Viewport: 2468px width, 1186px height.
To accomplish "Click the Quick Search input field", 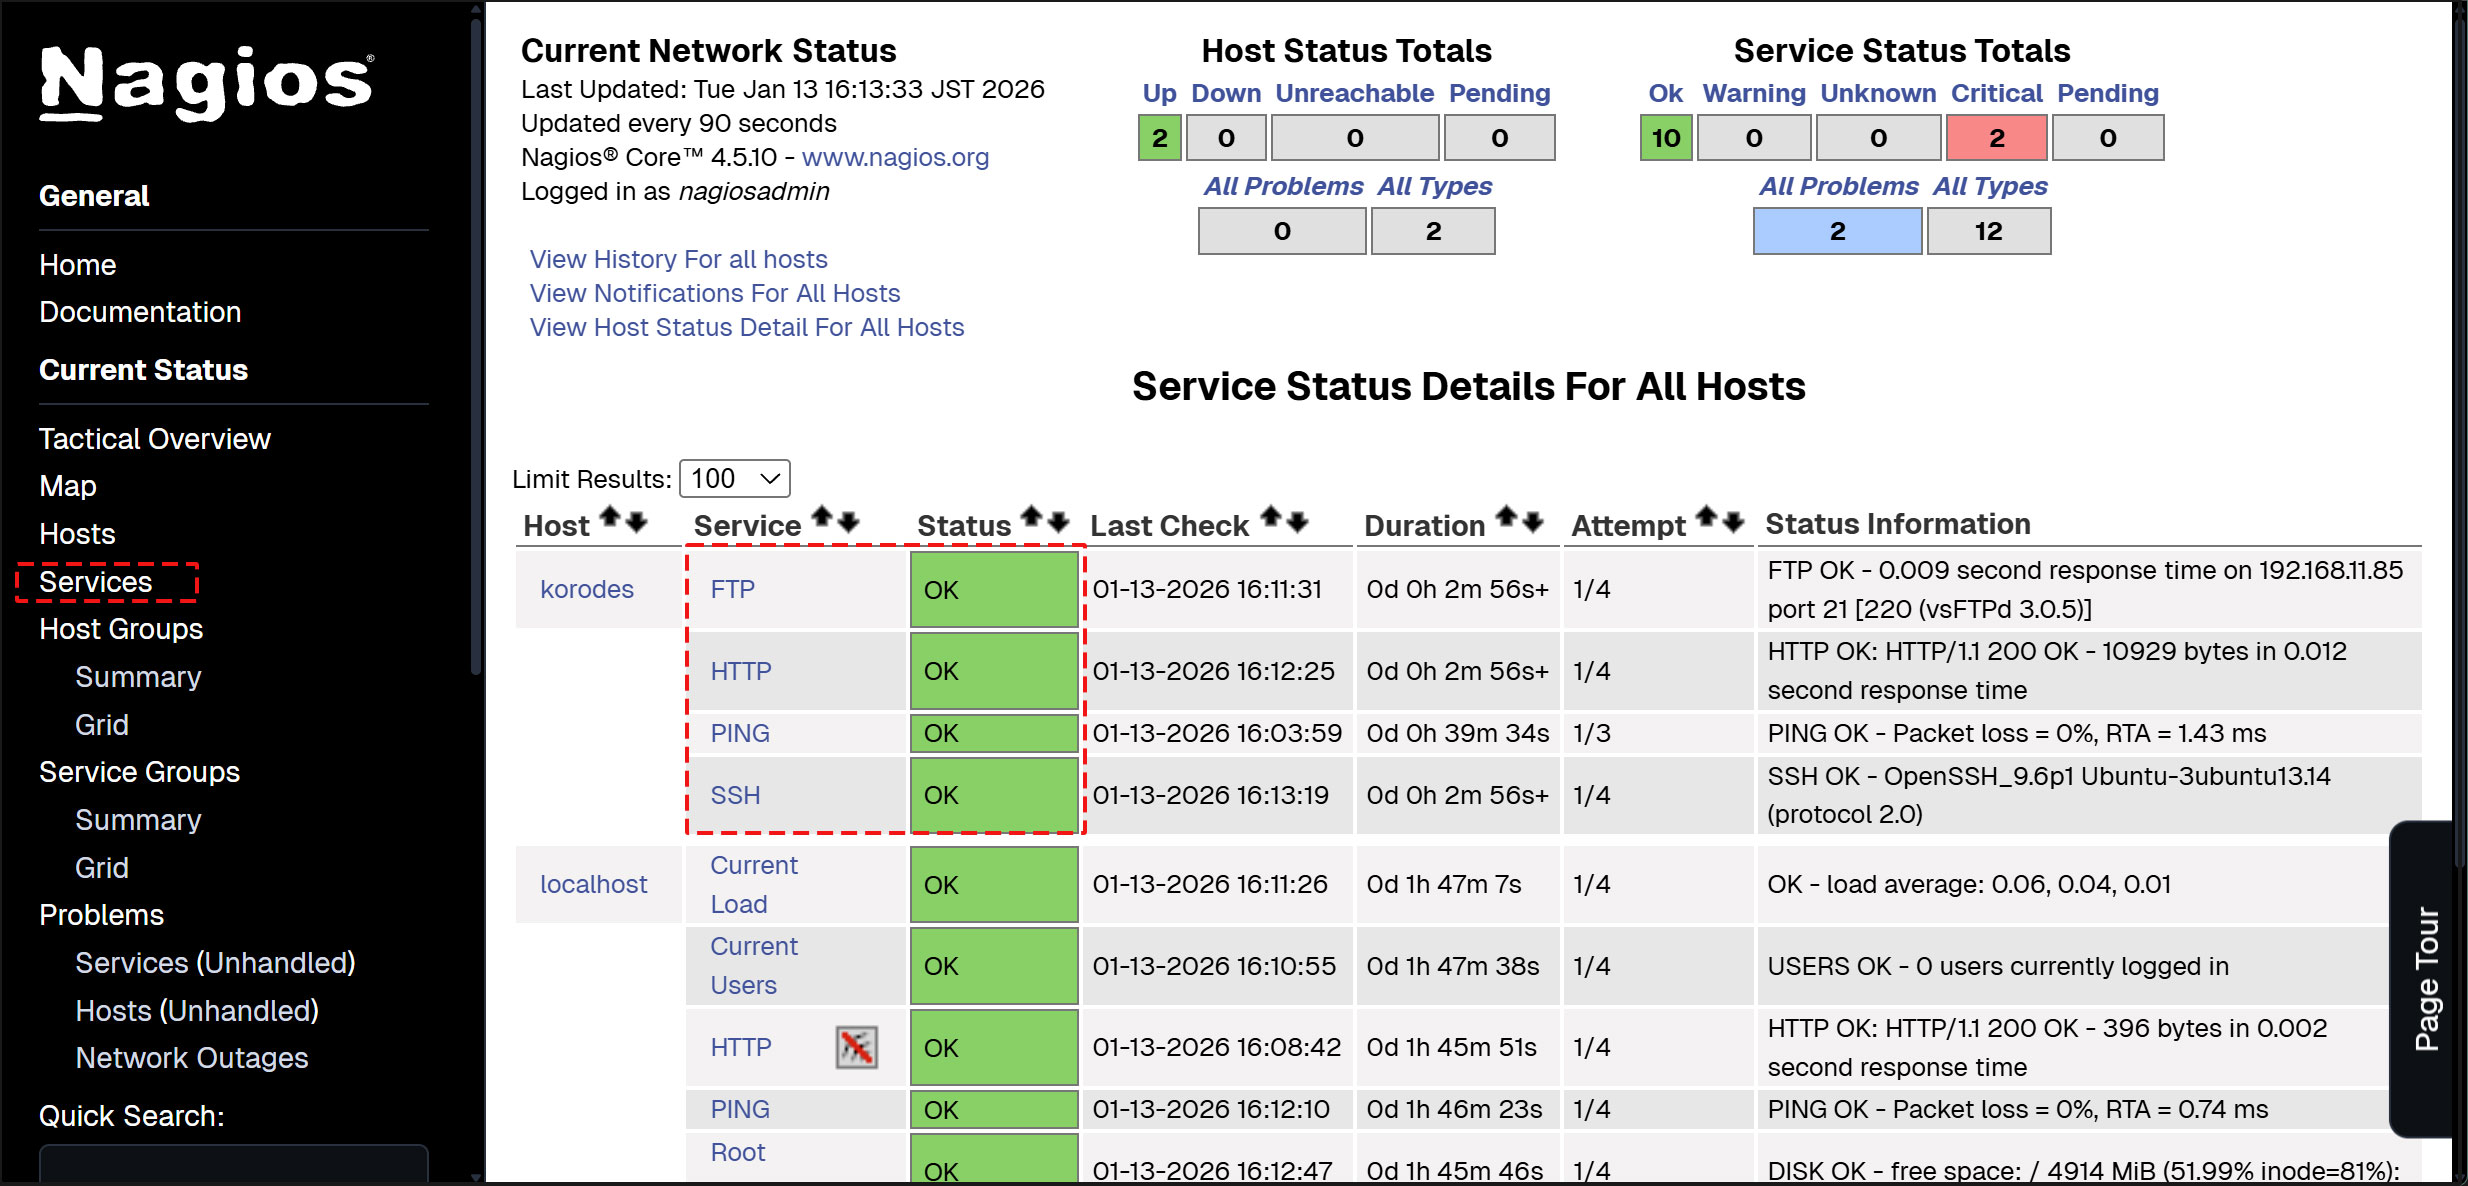I will [233, 1165].
